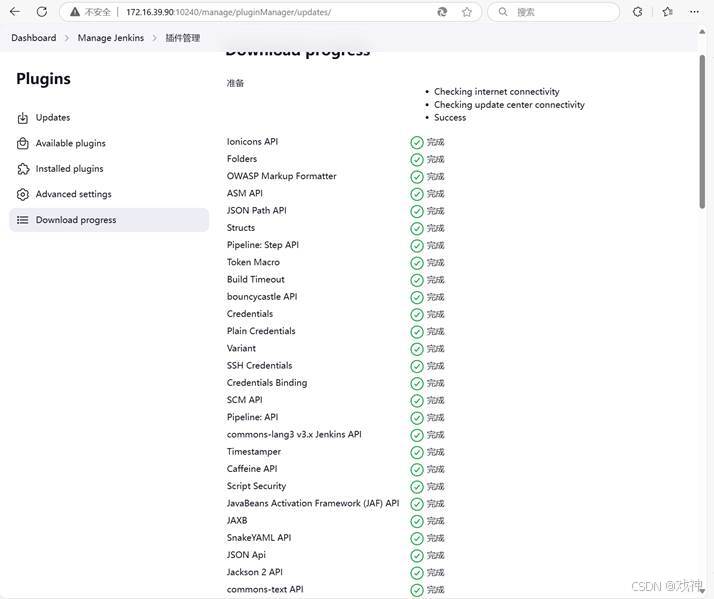Click the 'Variant' plugin name
This screenshot has width=714, height=599.
tap(241, 348)
